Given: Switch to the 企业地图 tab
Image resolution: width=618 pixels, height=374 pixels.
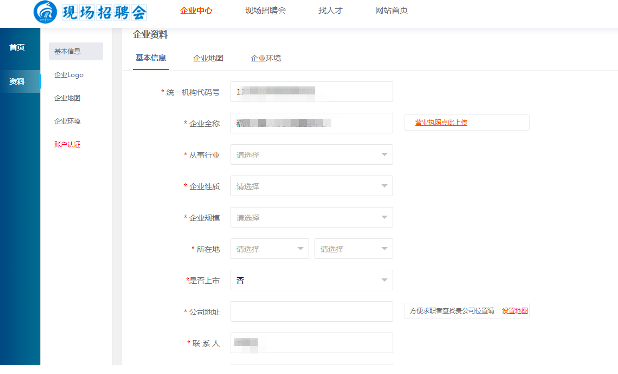Looking at the screenshot, I should 208,58.
